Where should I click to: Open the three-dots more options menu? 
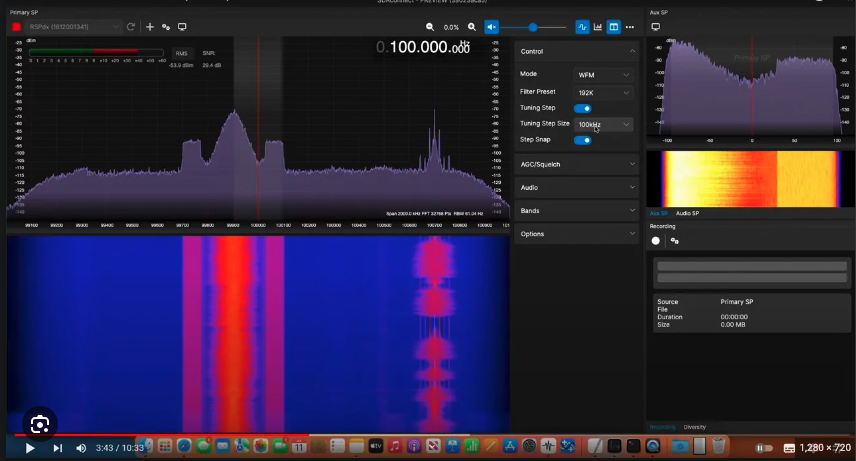[630, 27]
